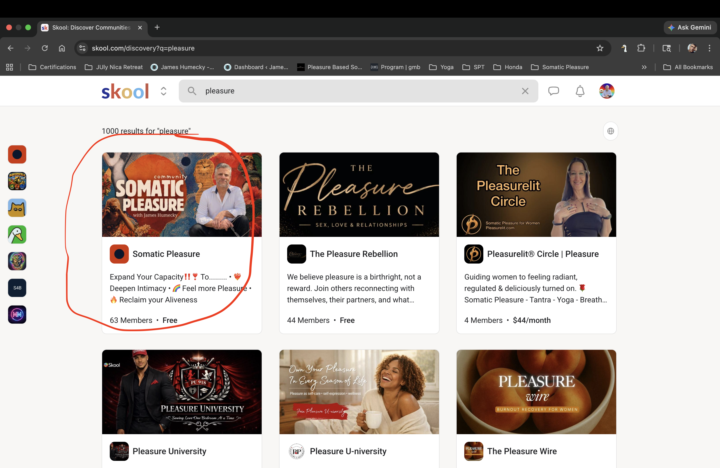
Task: Click the browser home button
Action: tap(62, 48)
